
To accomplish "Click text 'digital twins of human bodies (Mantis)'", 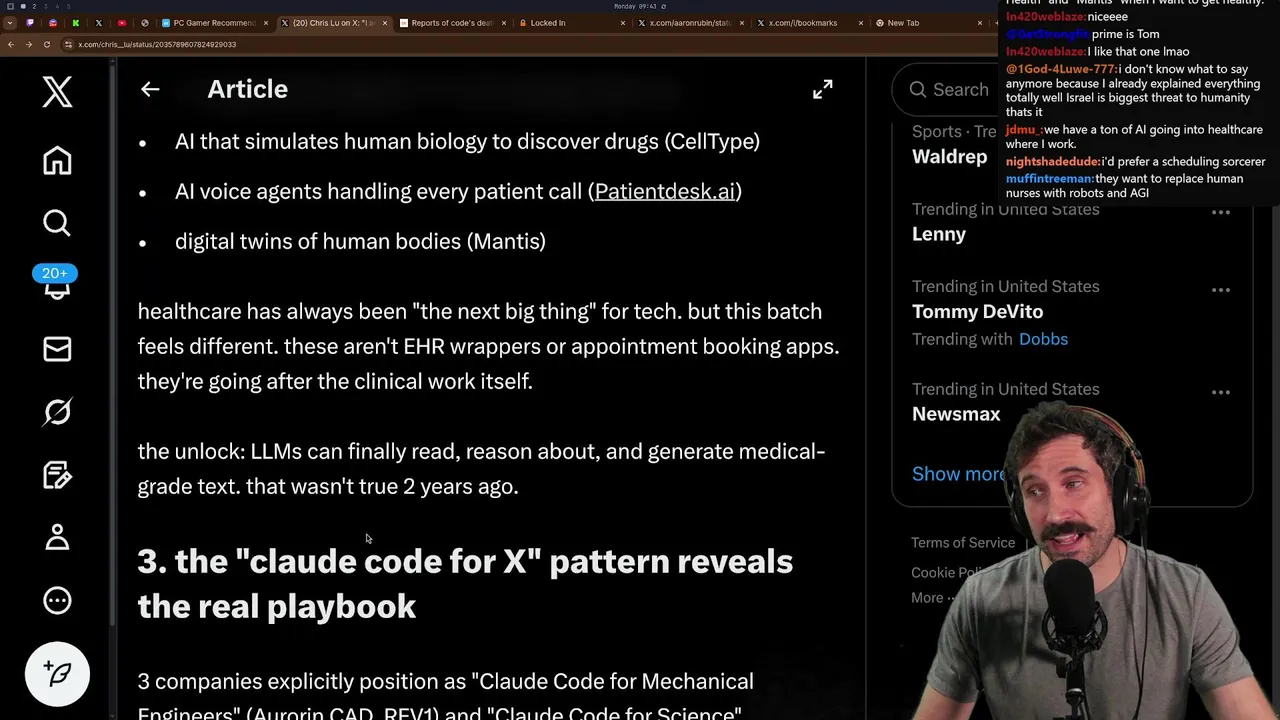I will (x=360, y=241).
